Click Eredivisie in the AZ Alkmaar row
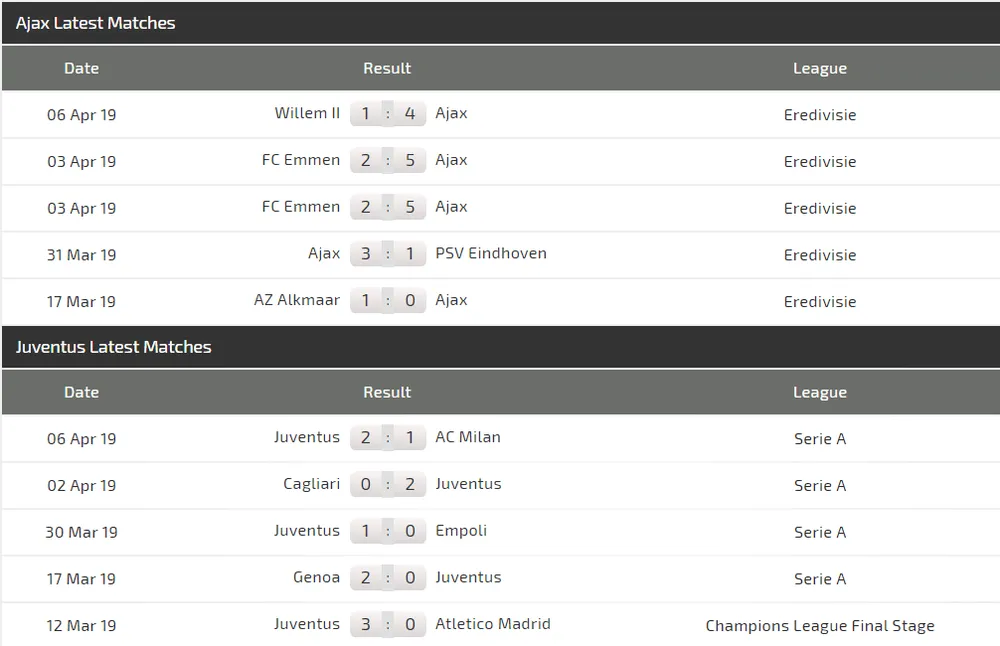This screenshot has width=1000, height=646. 820,301
